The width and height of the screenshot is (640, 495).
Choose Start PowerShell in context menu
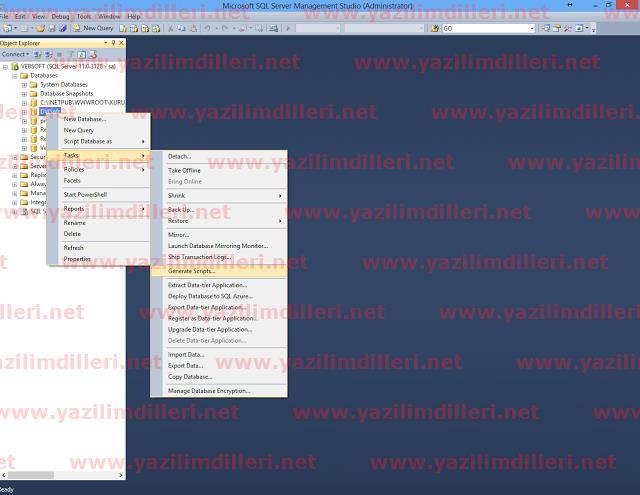pos(99,195)
